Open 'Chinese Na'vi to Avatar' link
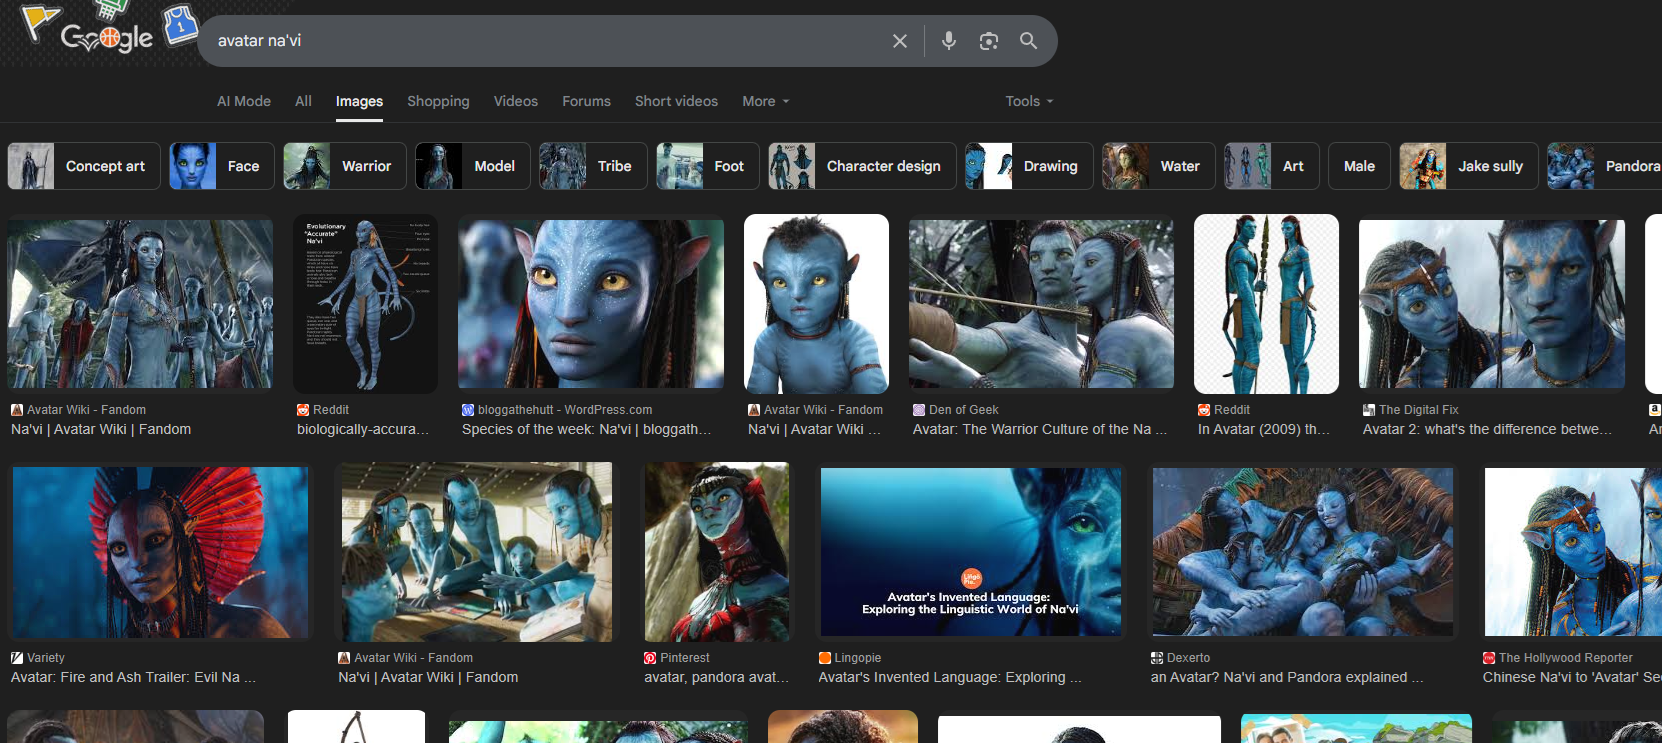This screenshot has width=1662, height=743. pos(1572,677)
